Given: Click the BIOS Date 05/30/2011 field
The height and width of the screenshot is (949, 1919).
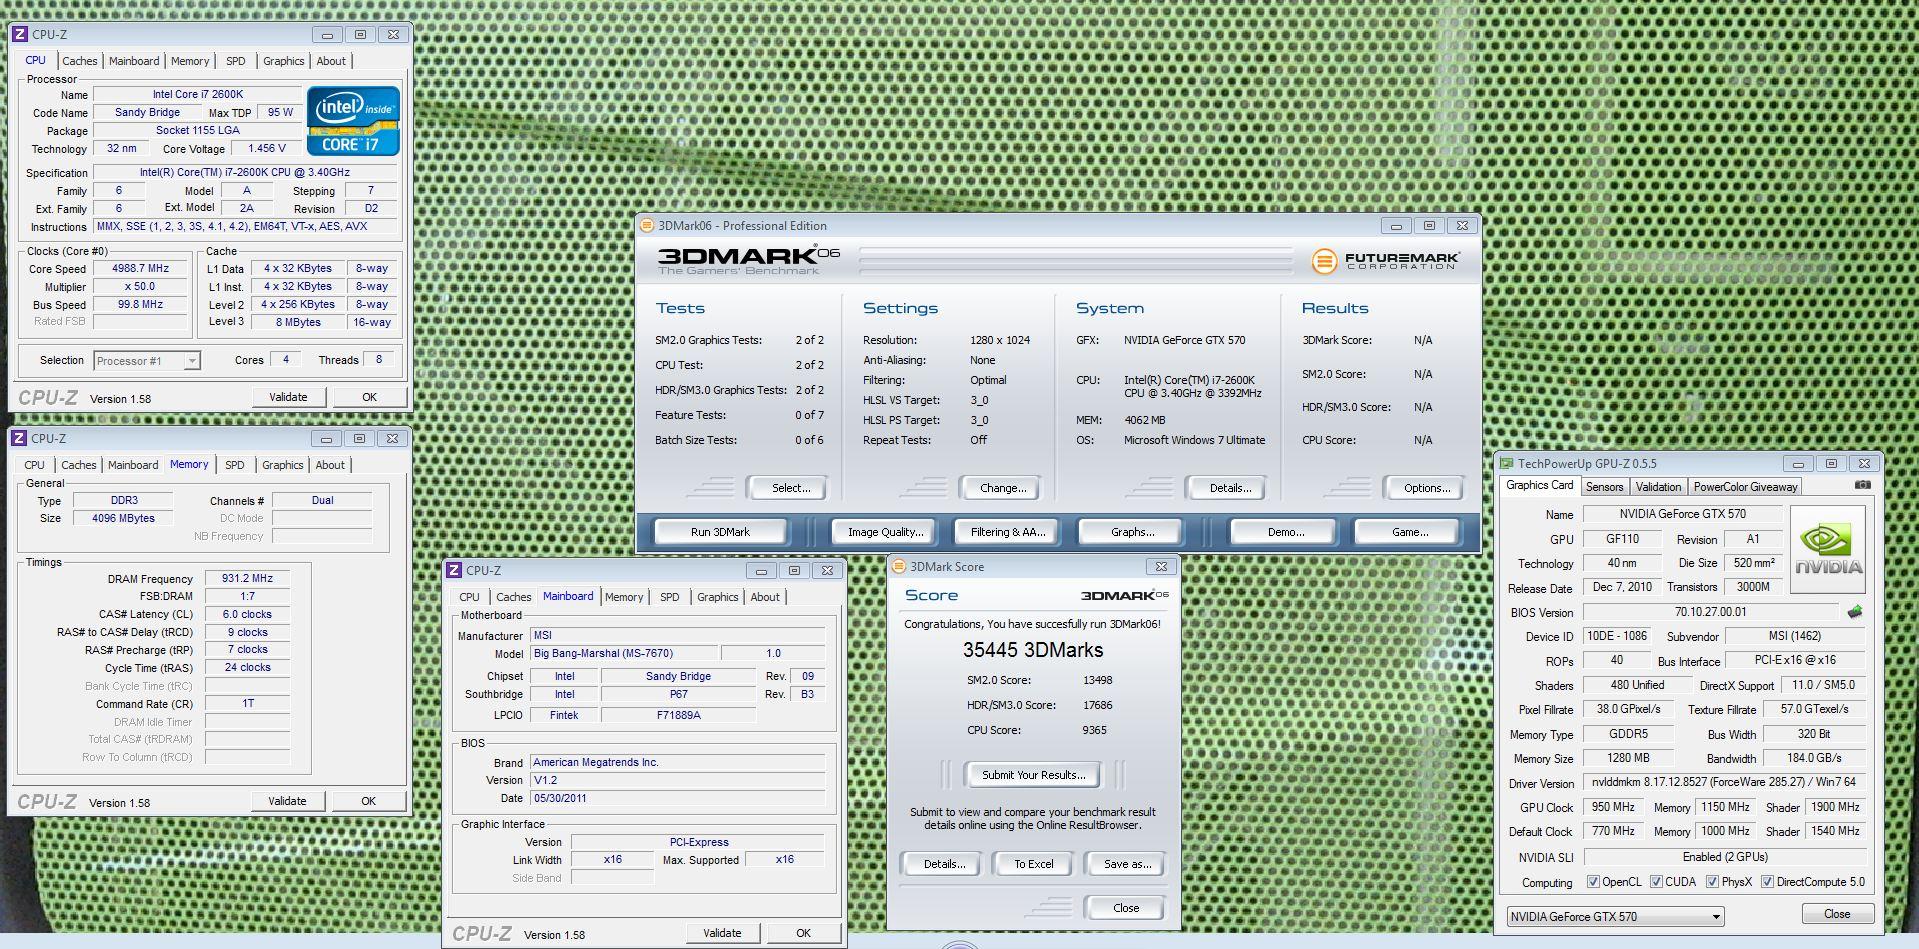Looking at the screenshot, I should (677, 798).
